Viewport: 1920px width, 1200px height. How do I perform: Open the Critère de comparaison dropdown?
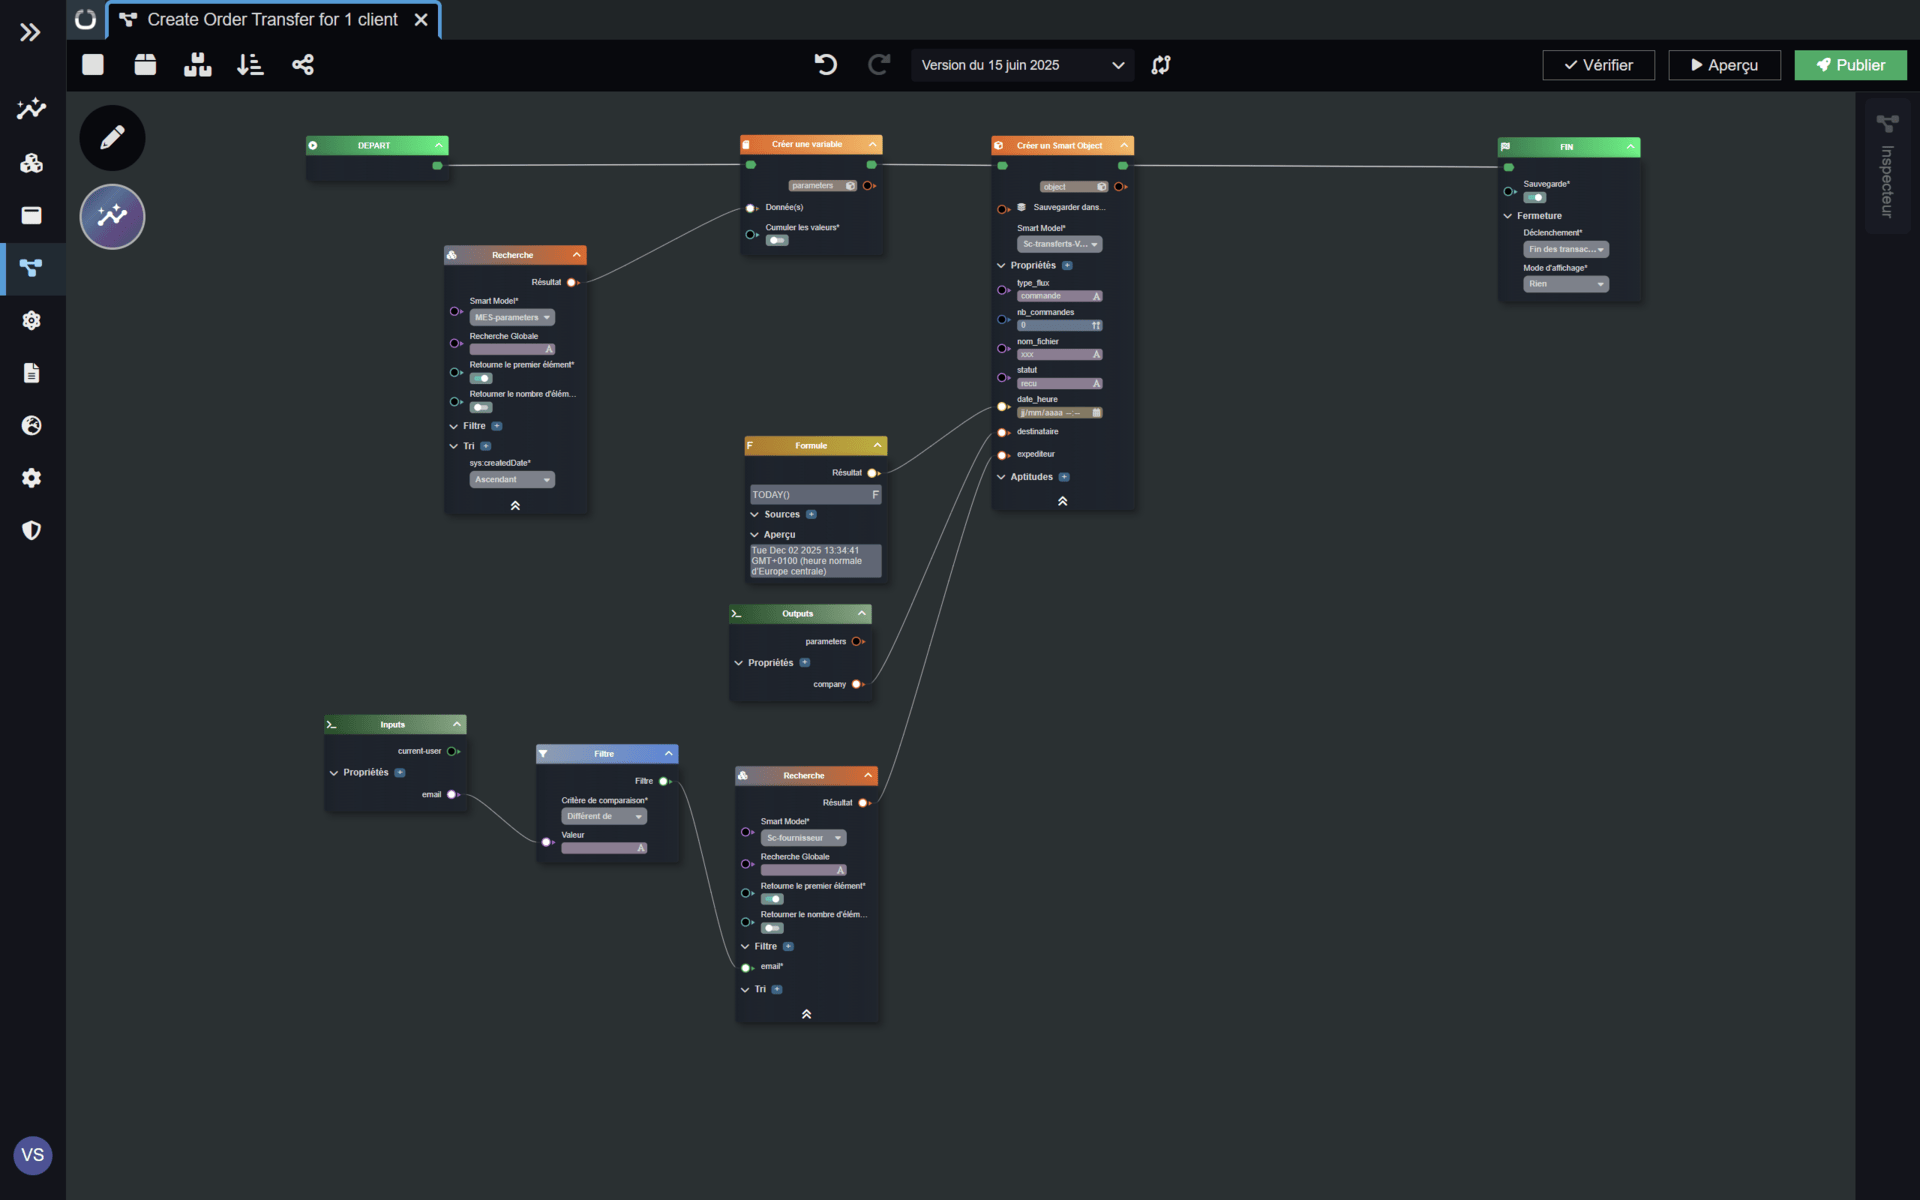coord(604,817)
